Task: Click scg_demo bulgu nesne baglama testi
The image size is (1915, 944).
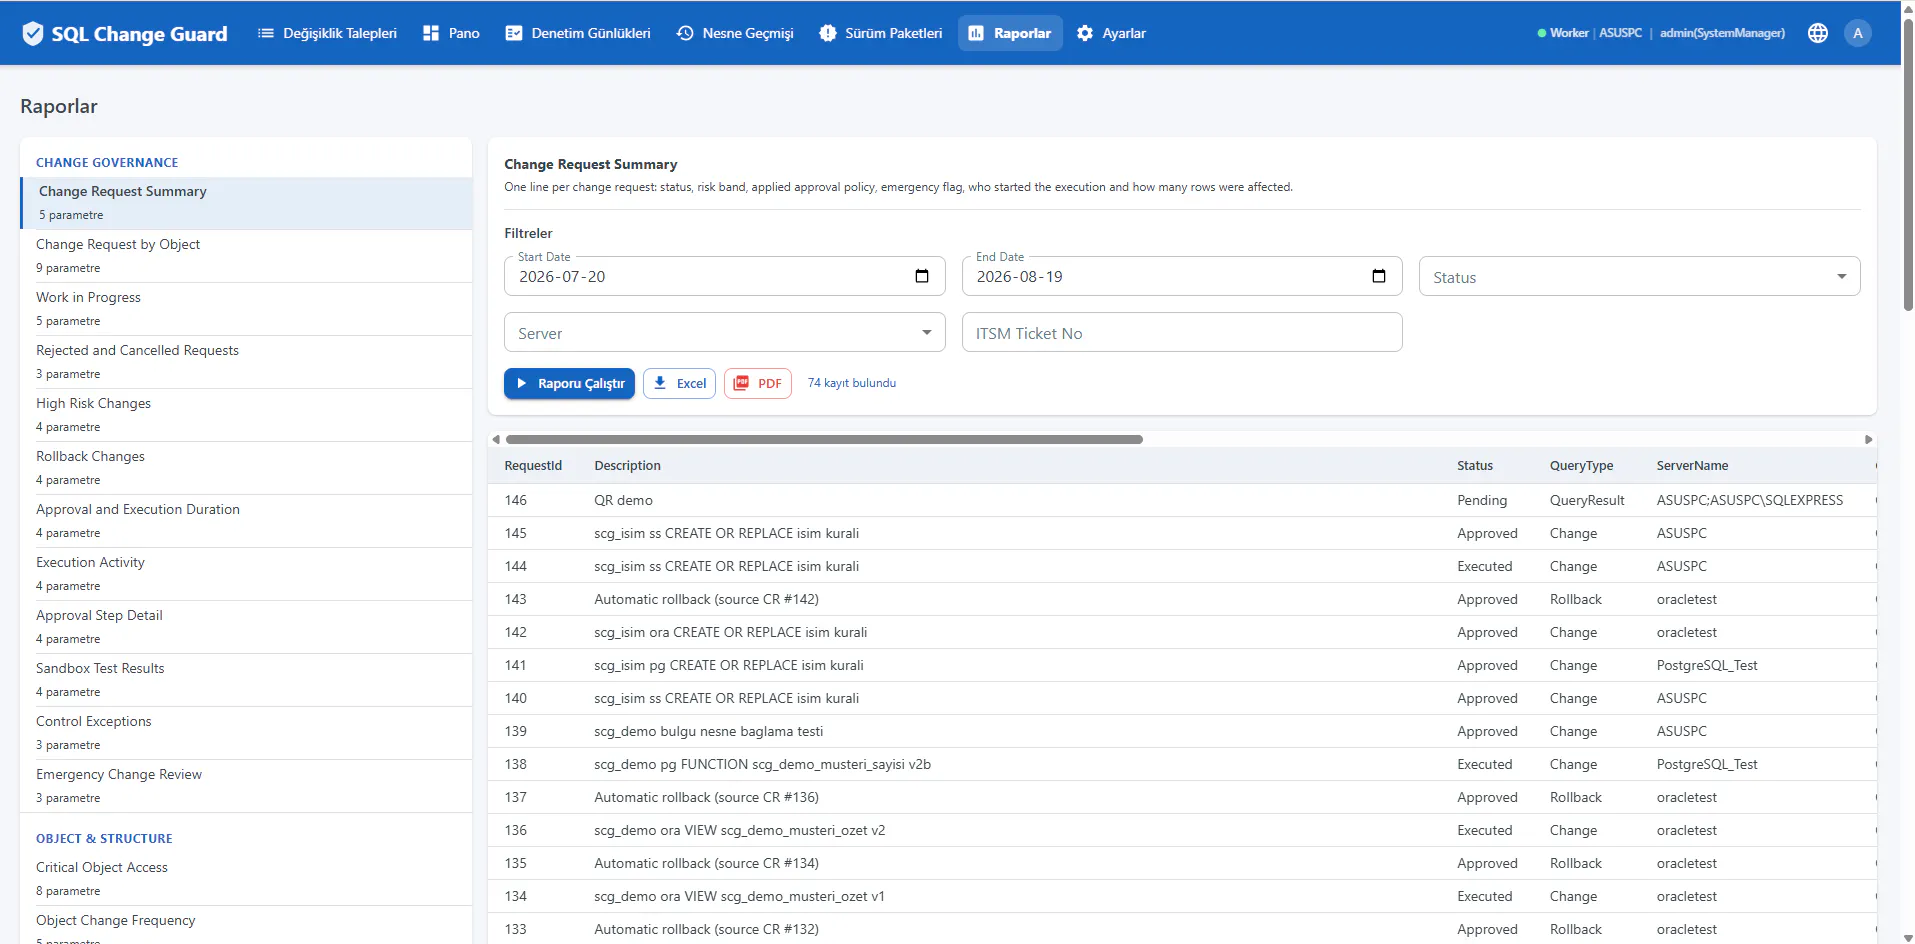Action: (x=708, y=731)
